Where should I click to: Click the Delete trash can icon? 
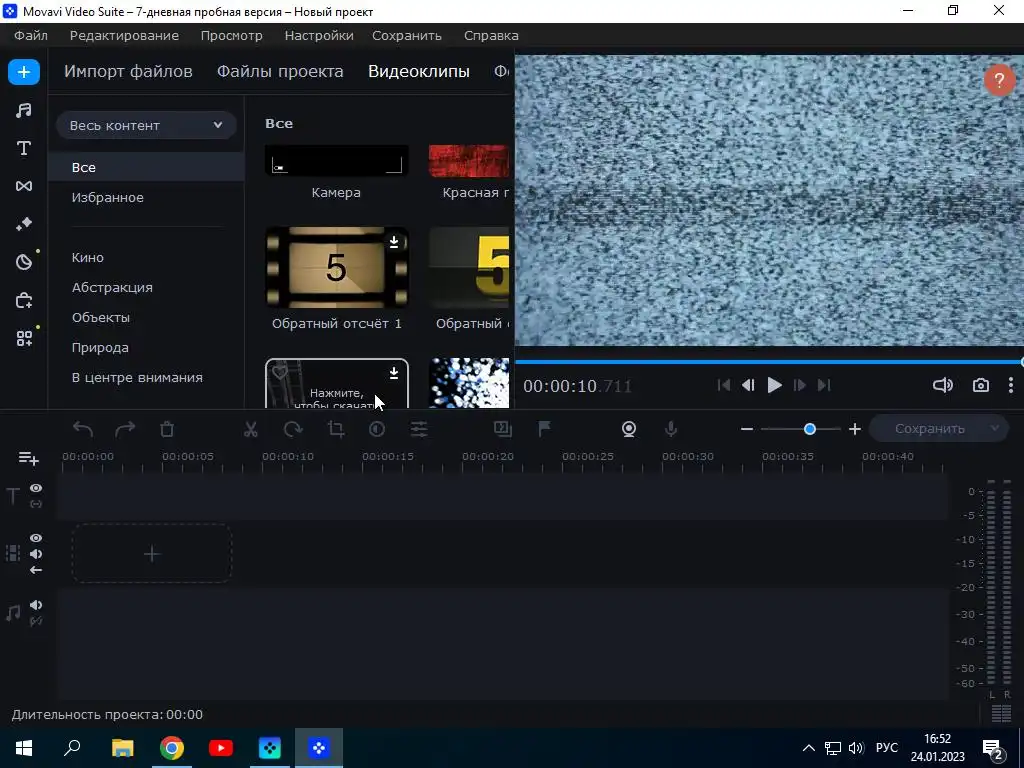coord(167,429)
